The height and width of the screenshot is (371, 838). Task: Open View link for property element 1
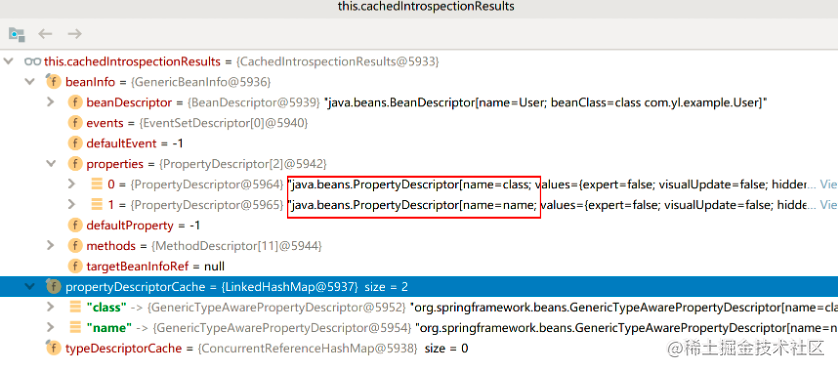(828, 205)
